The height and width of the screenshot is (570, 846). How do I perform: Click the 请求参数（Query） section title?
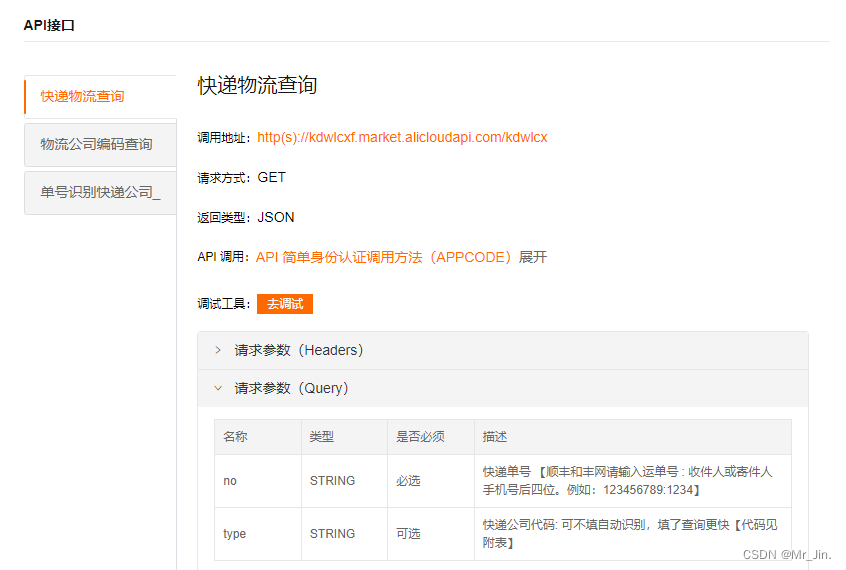coord(291,388)
